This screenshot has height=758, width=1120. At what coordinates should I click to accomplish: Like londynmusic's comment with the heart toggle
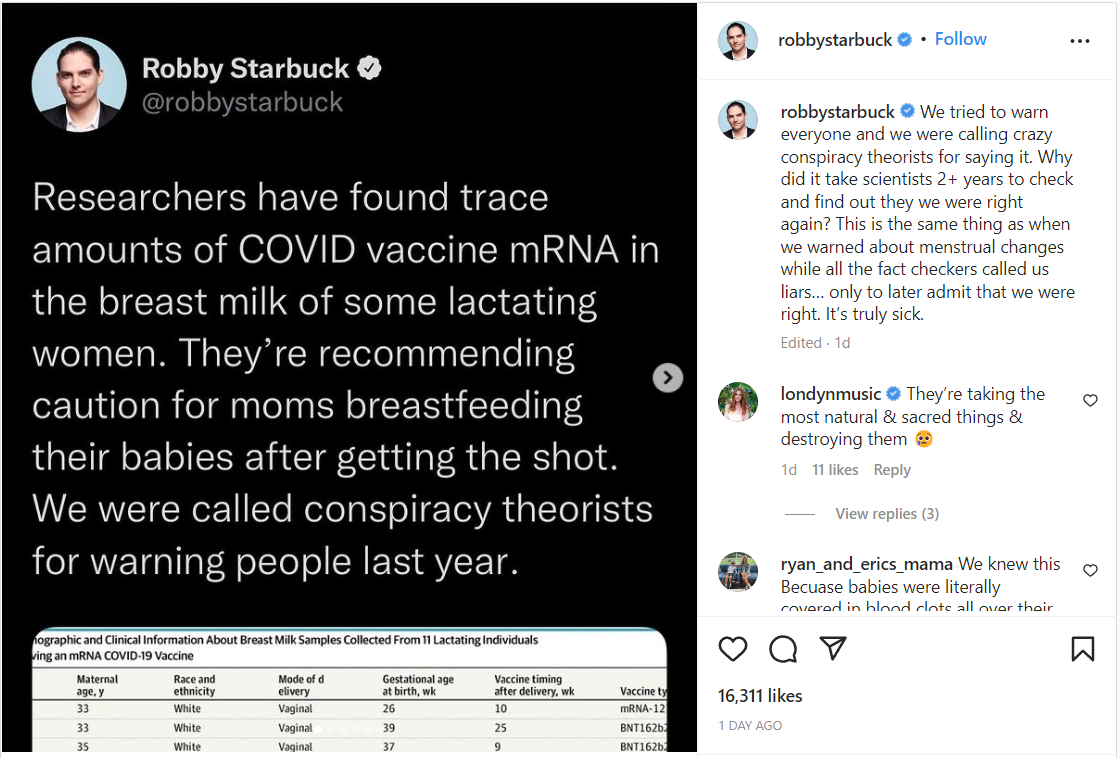1090,400
